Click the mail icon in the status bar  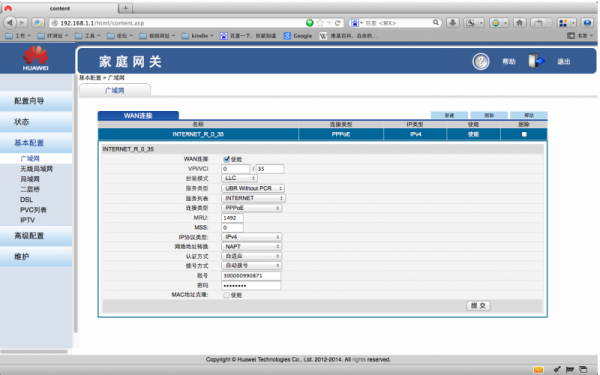[x=538, y=370]
